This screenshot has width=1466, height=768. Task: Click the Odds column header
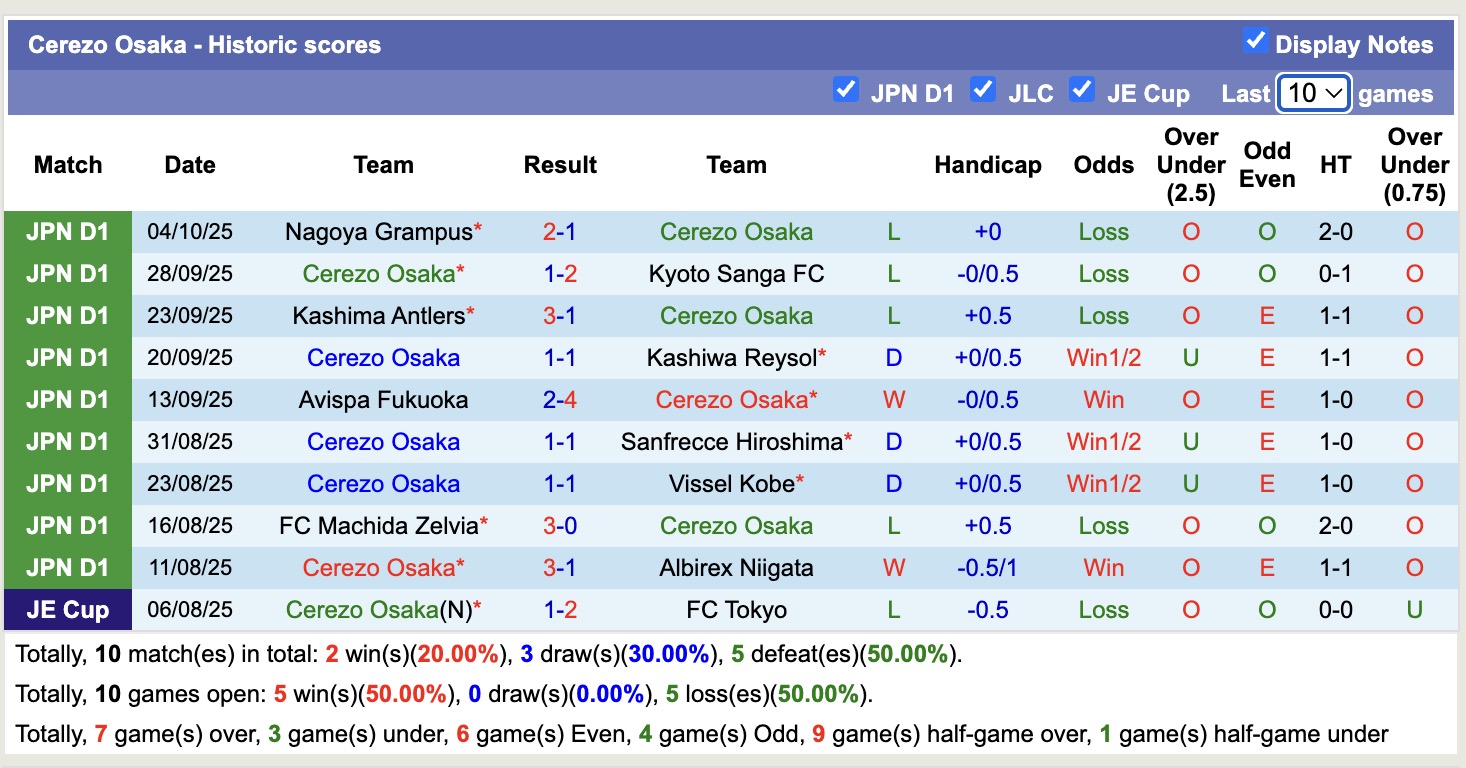[x=1104, y=165]
